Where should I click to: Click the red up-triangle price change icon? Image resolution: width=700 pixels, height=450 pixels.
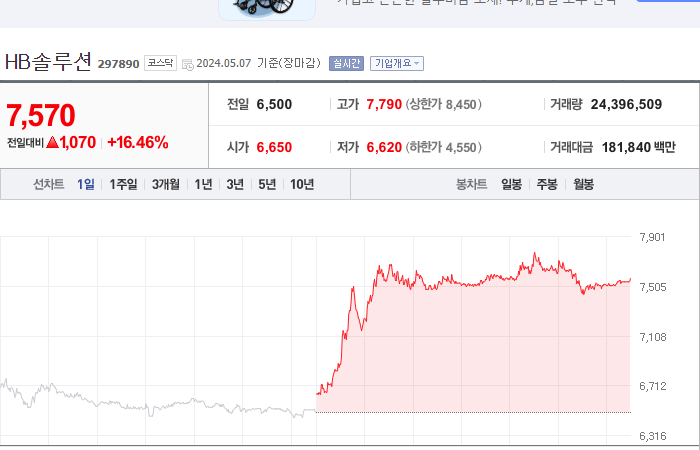coord(53,142)
